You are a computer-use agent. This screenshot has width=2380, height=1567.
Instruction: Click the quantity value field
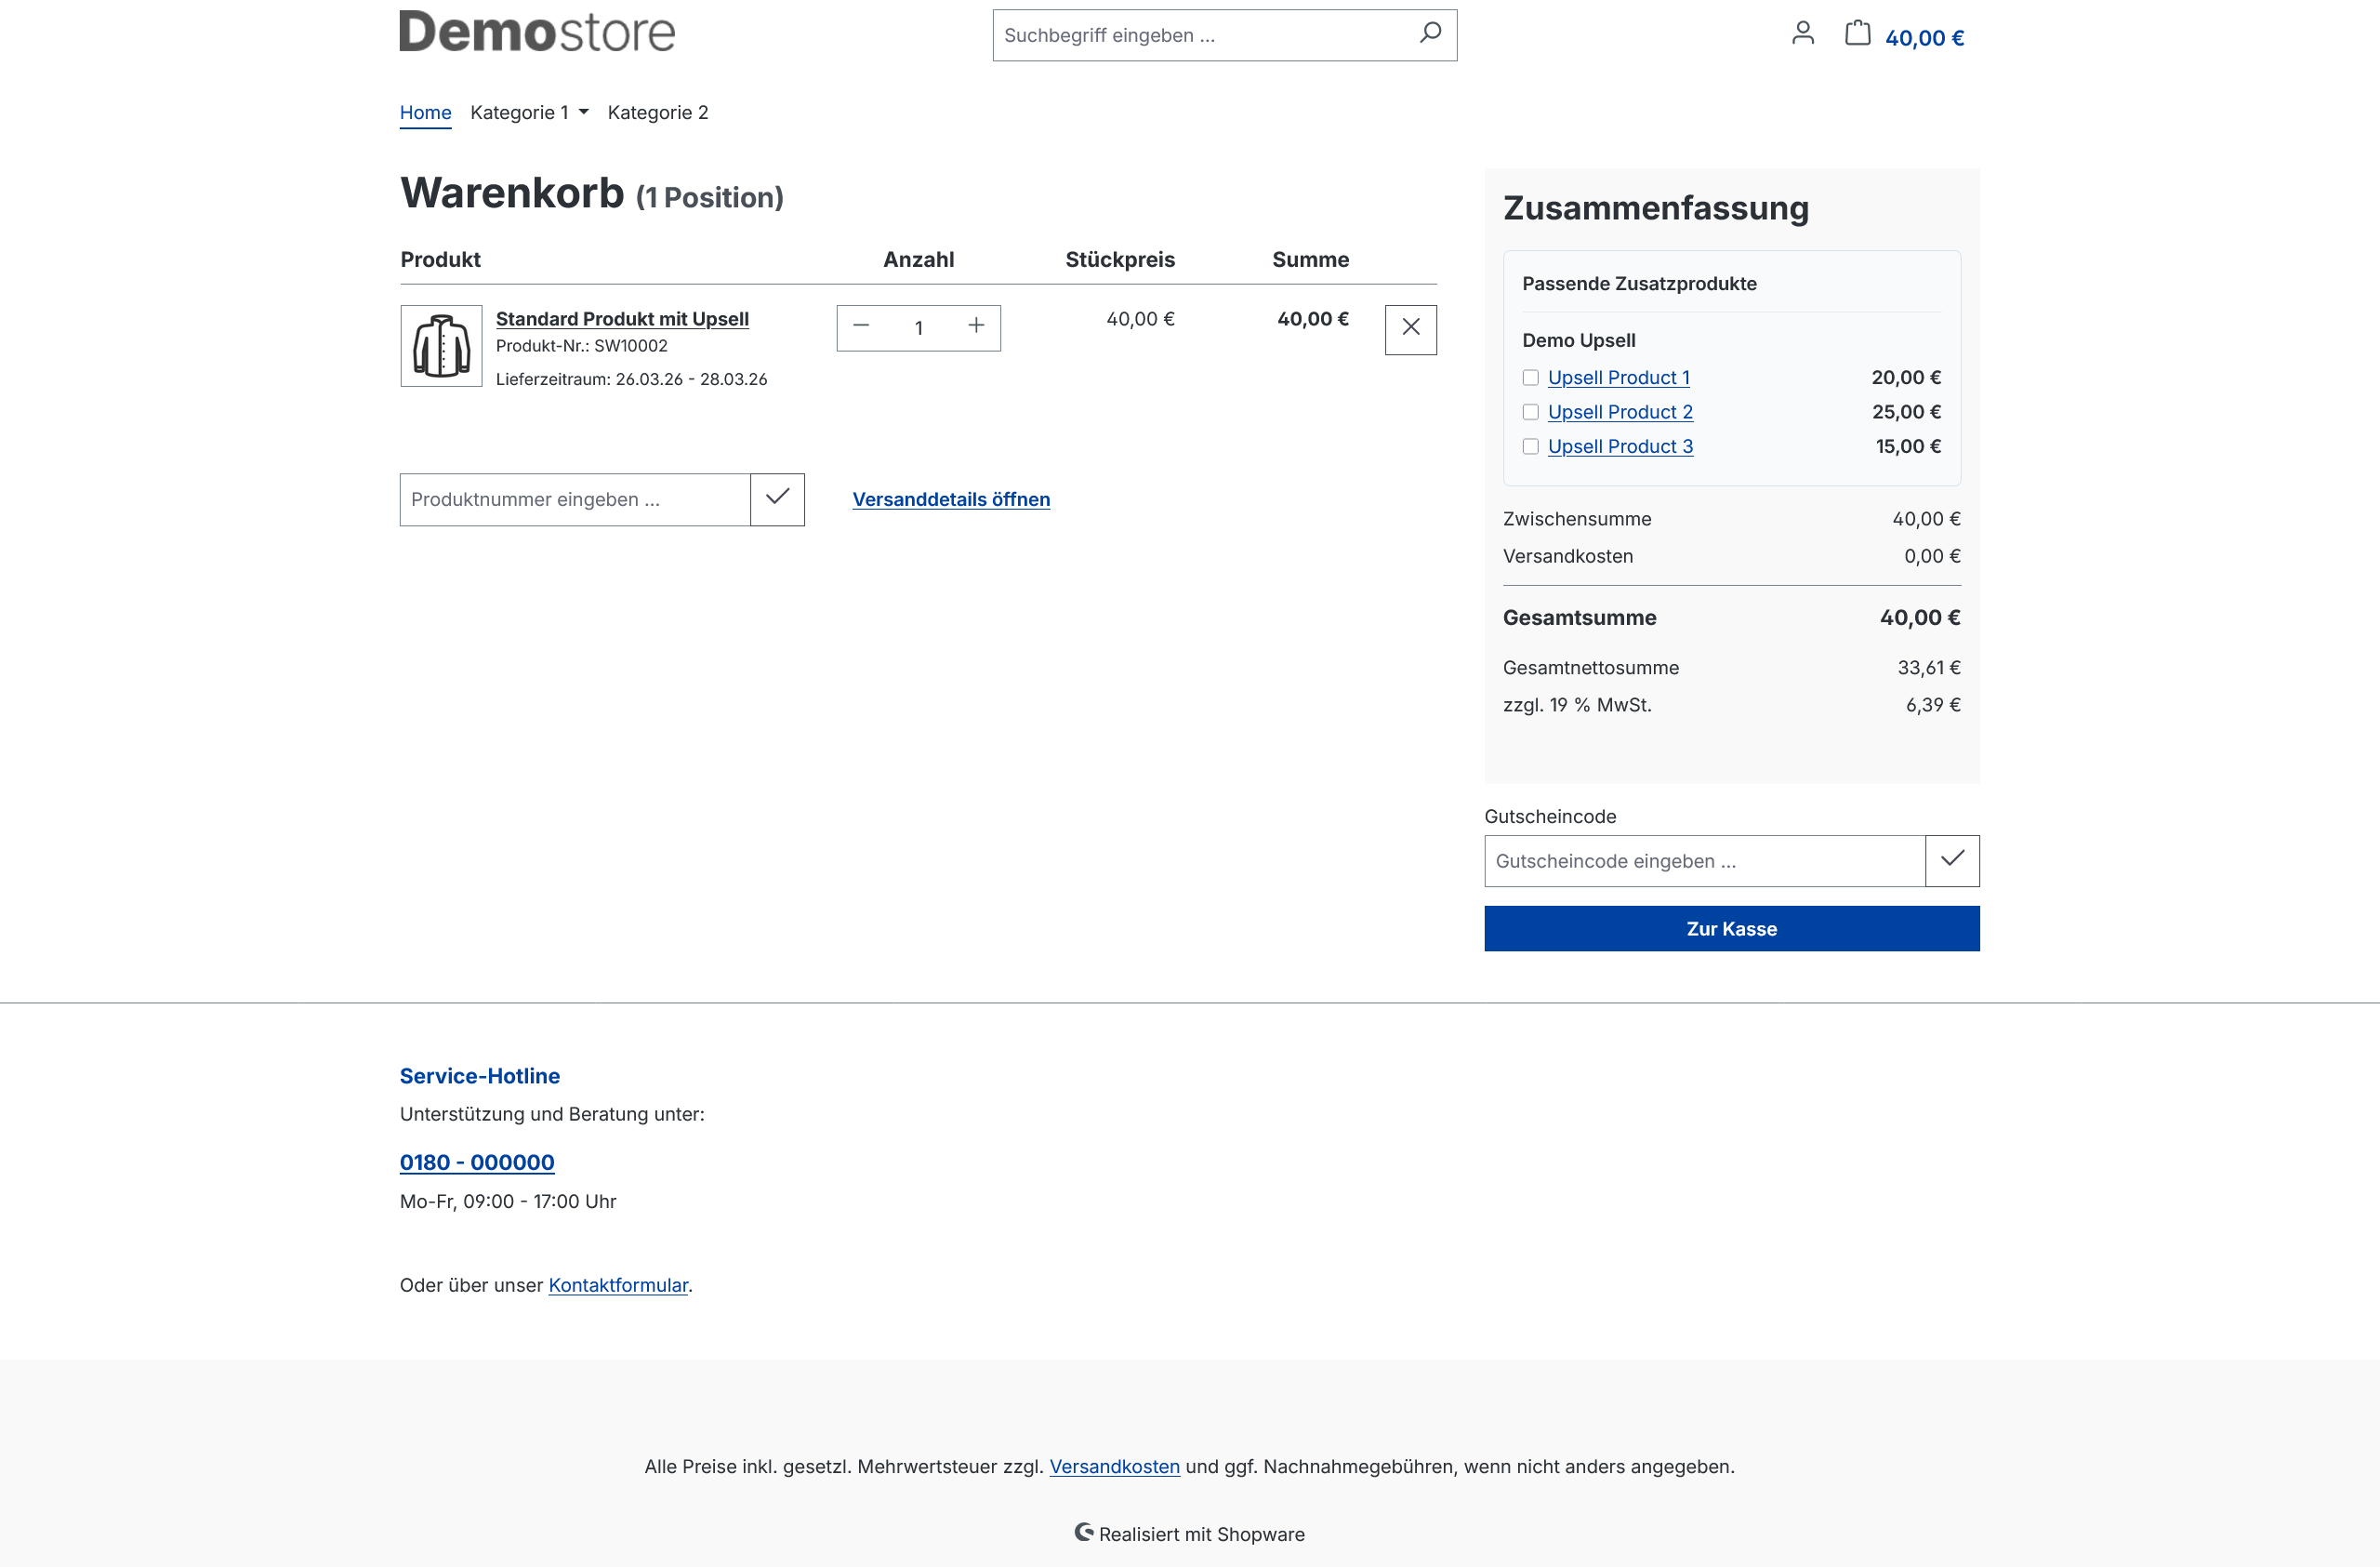point(918,327)
